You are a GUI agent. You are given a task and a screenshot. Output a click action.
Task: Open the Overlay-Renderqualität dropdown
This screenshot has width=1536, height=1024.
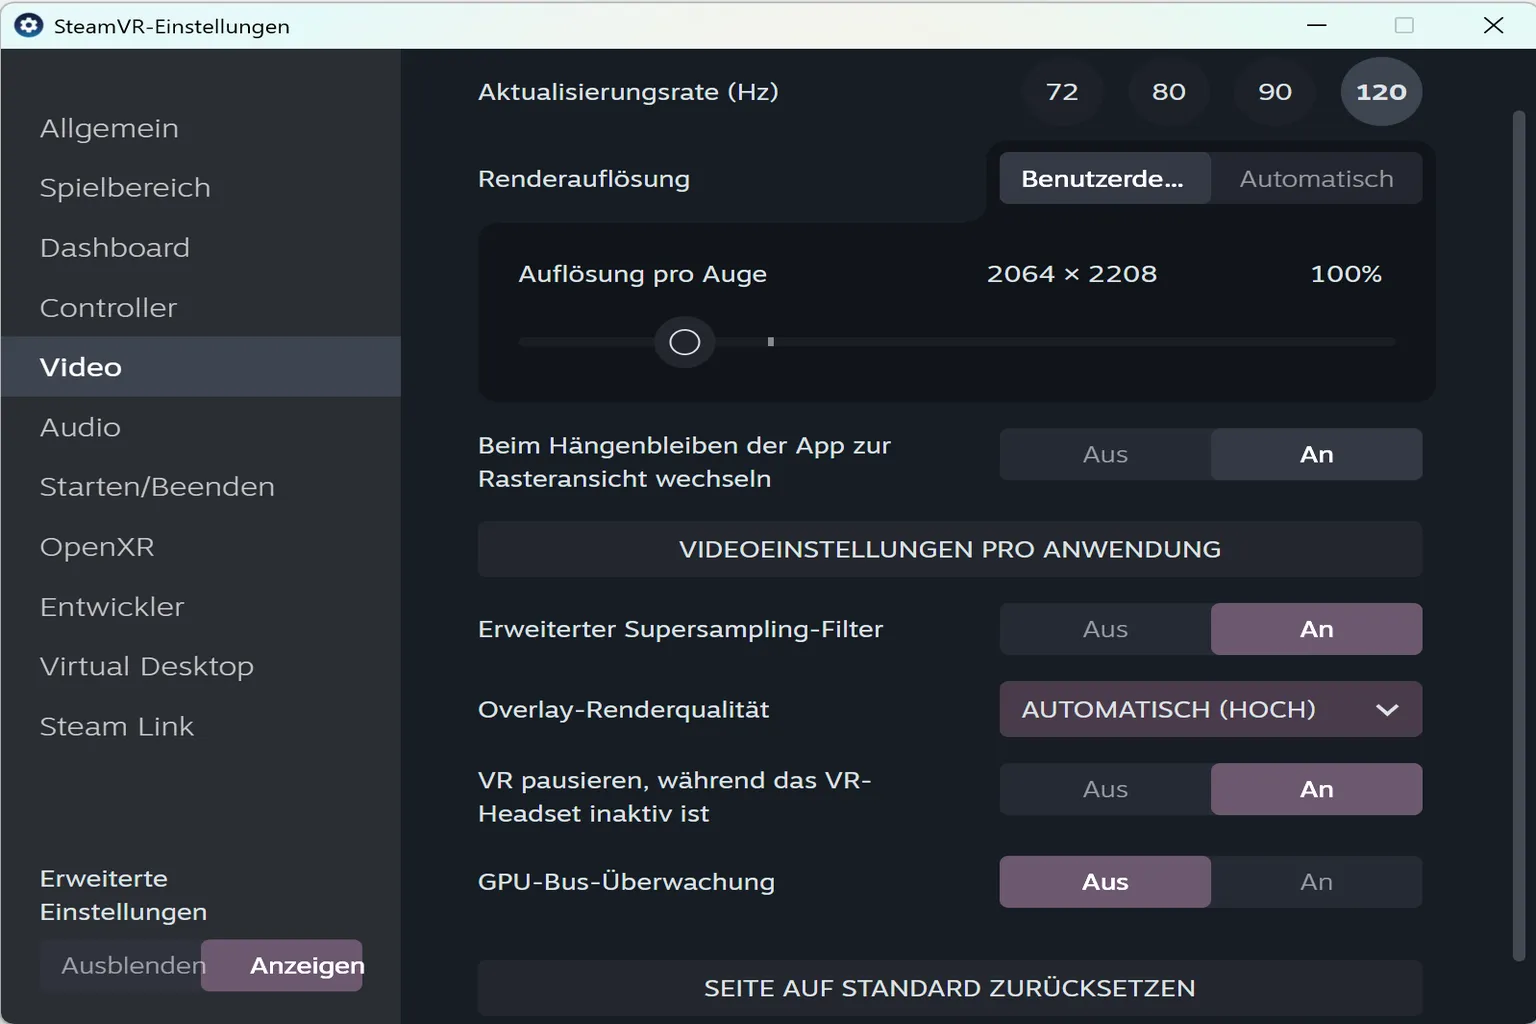click(x=1211, y=709)
